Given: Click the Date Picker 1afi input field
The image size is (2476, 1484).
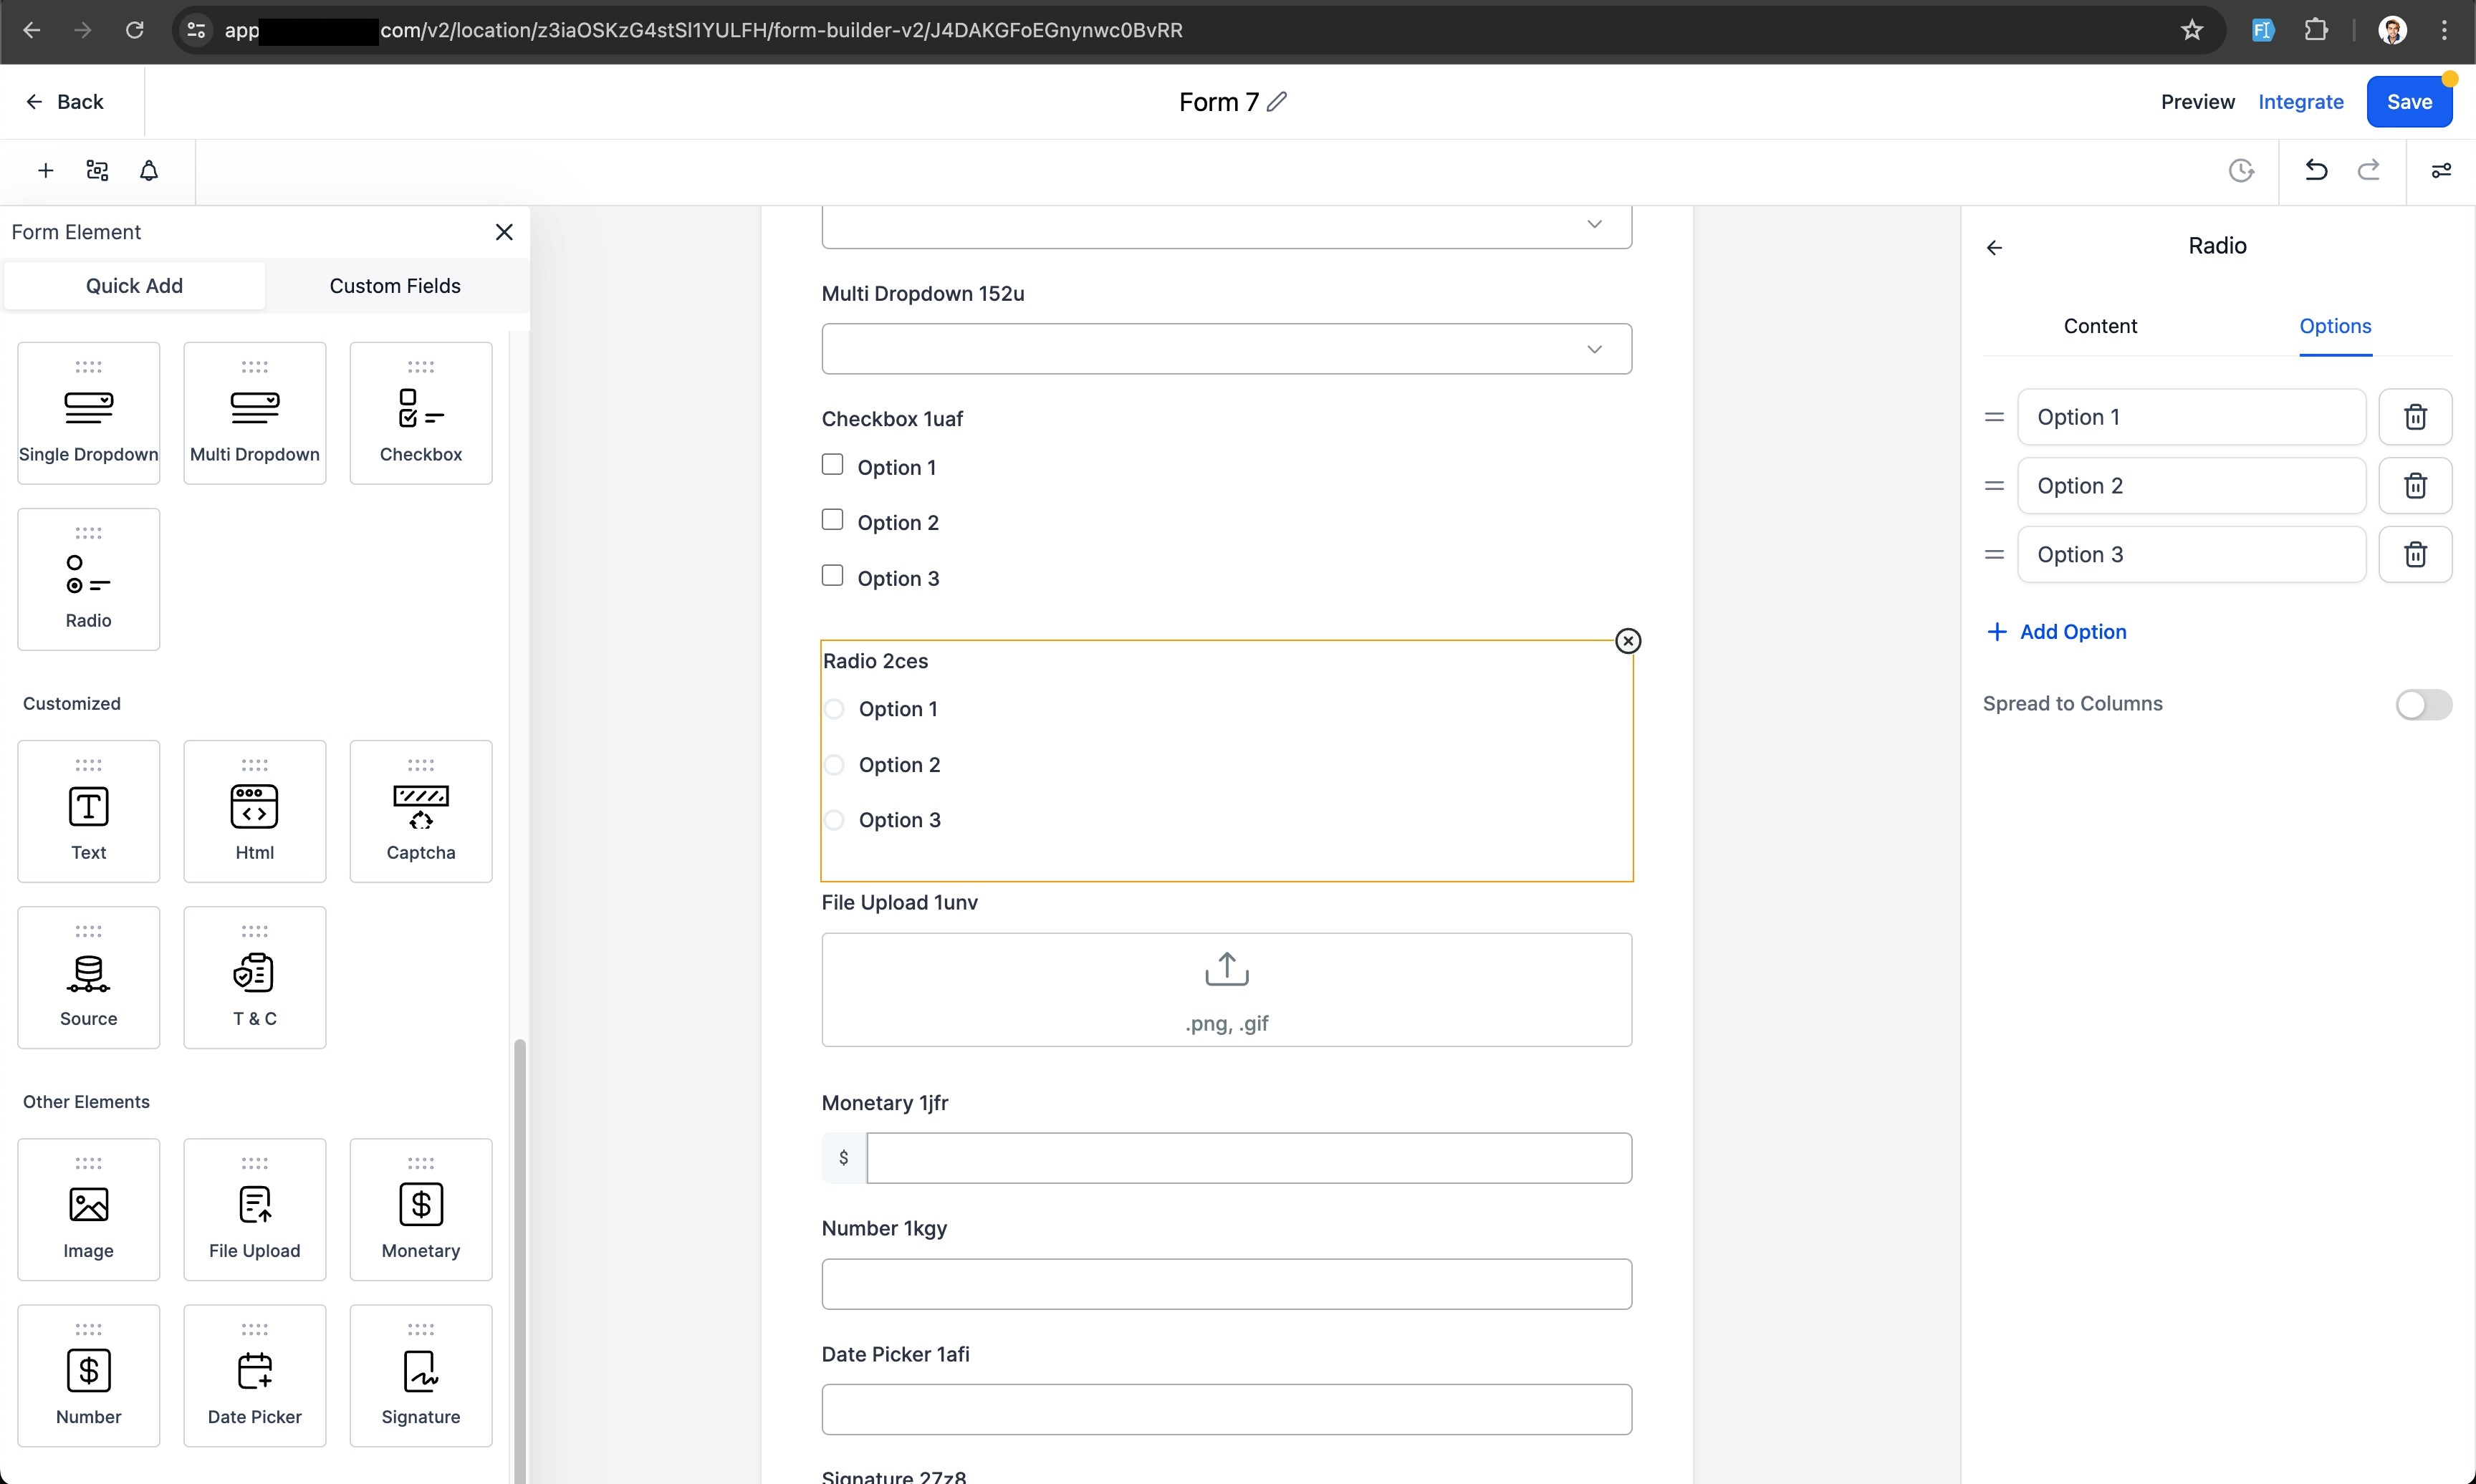Looking at the screenshot, I should point(1226,1409).
